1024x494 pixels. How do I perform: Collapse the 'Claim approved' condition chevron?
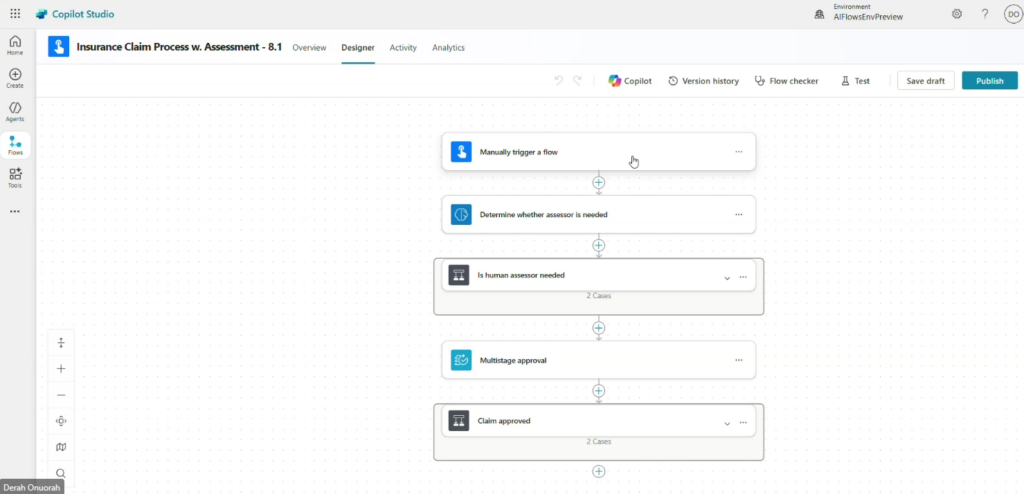point(727,423)
